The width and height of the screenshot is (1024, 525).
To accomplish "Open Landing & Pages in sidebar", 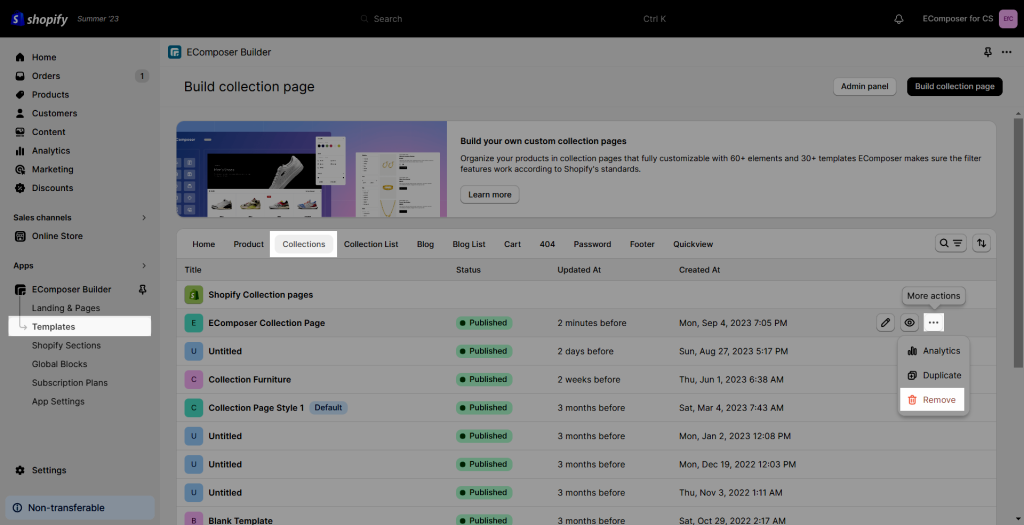I will click(x=66, y=308).
